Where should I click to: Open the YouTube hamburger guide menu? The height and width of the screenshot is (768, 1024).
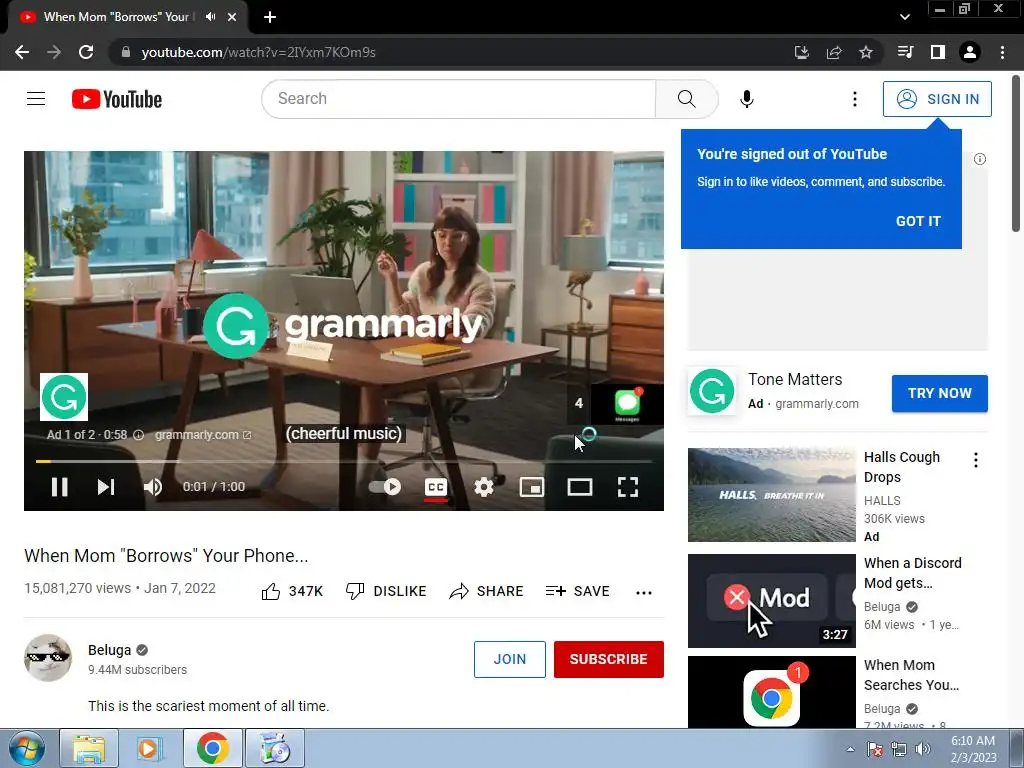click(36, 99)
